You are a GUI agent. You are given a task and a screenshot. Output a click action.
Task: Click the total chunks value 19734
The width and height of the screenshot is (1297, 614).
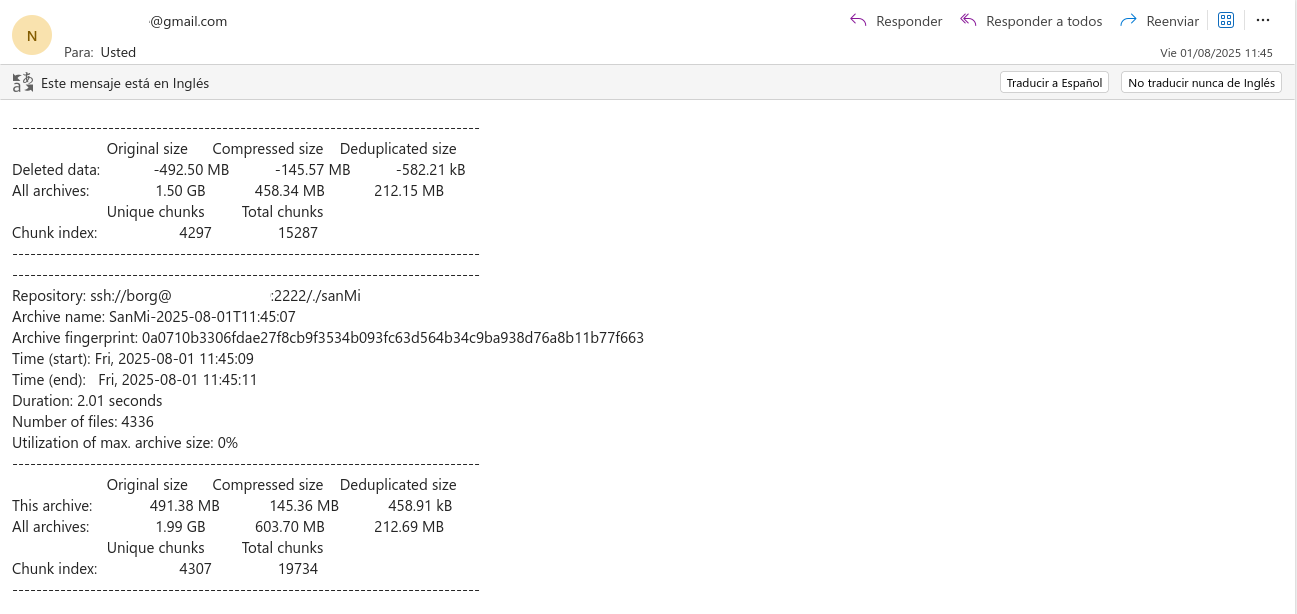(298, 569)
